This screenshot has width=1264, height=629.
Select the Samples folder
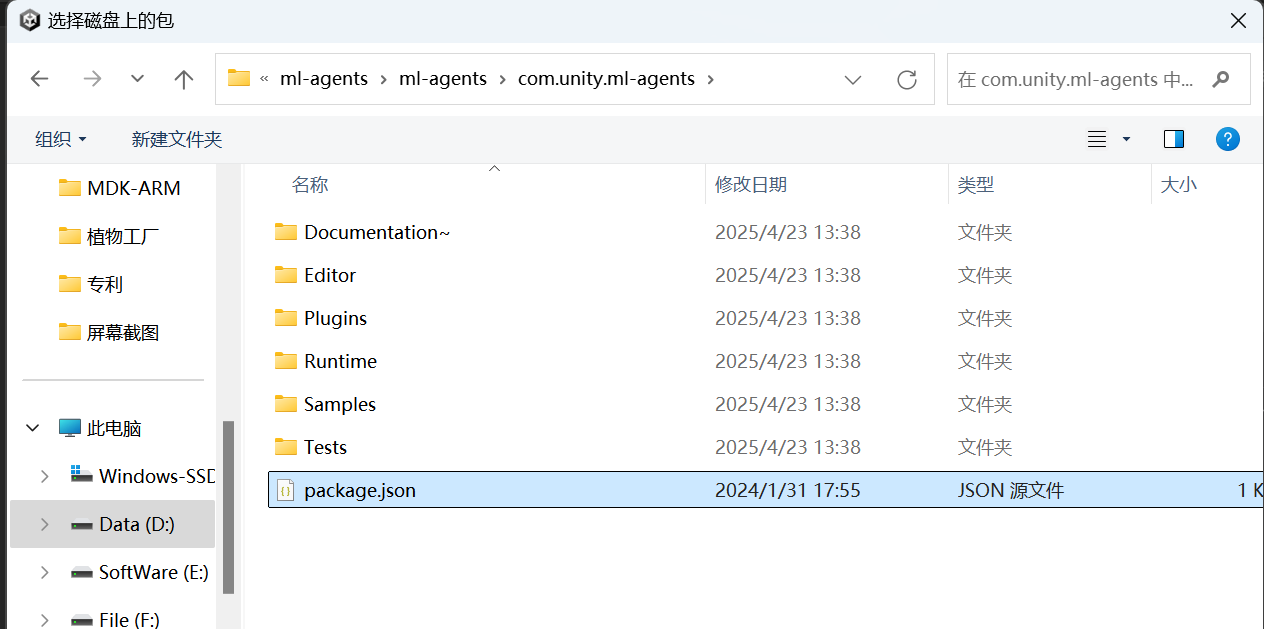point(340,404)
